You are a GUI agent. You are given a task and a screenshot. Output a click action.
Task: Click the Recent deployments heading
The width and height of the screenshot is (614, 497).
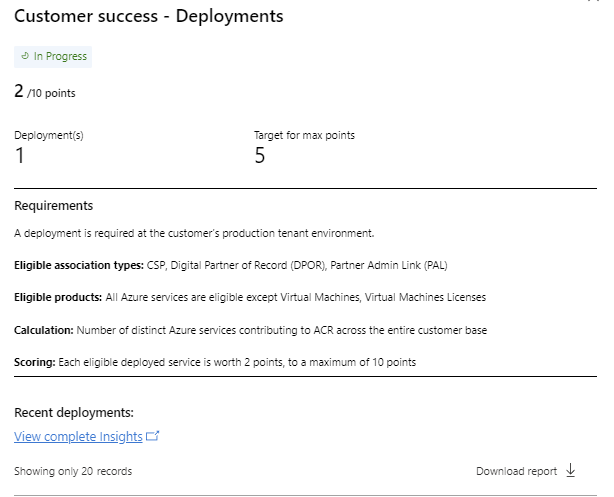74,412
